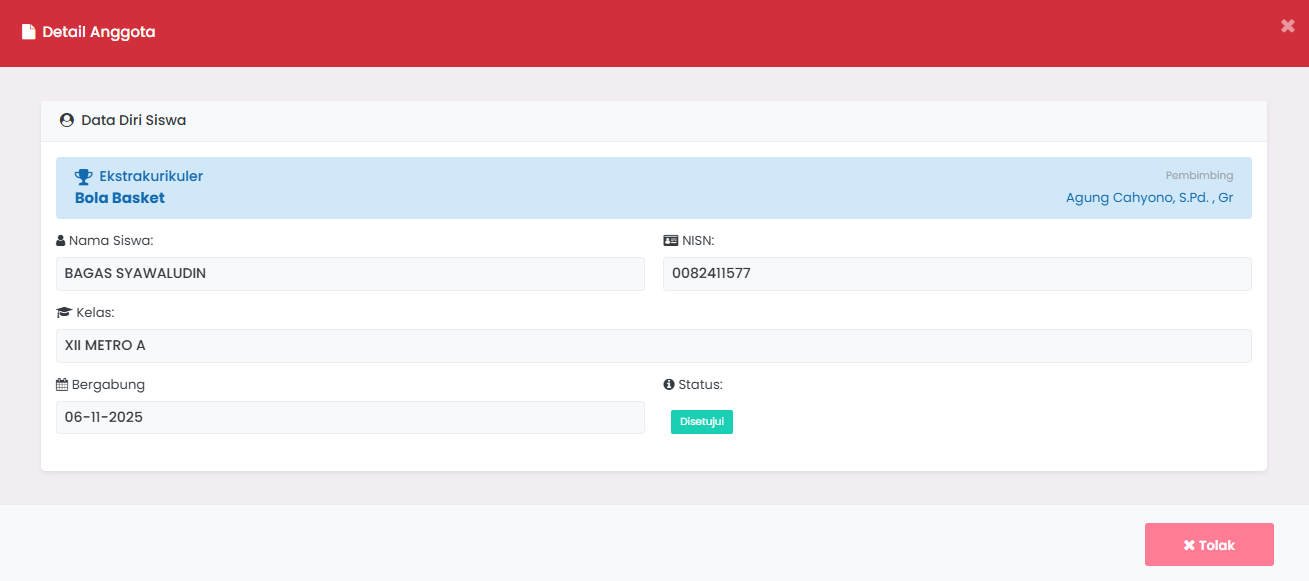Viewport: 1309px width, 581px height.
Task: Close the Detail Anggota dialog with X
Action: coord(1287,26)
